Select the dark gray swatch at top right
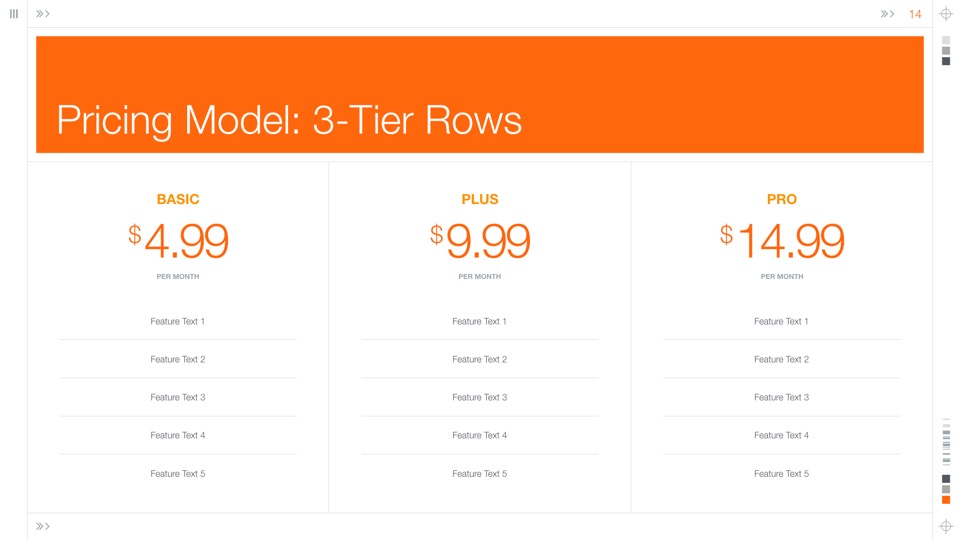The height and width of the screenshot is (540, 960). pyautogui.click(x=946, y=61)
